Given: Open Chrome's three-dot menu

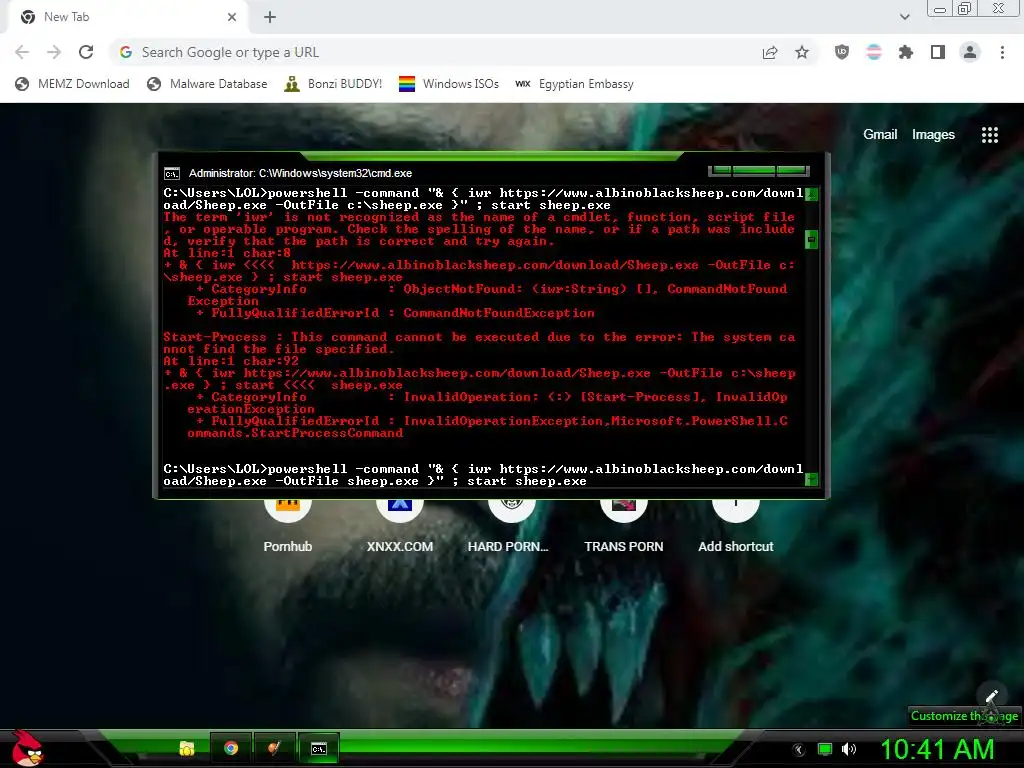Looking at the screenshot, I should click(1002, 52).
